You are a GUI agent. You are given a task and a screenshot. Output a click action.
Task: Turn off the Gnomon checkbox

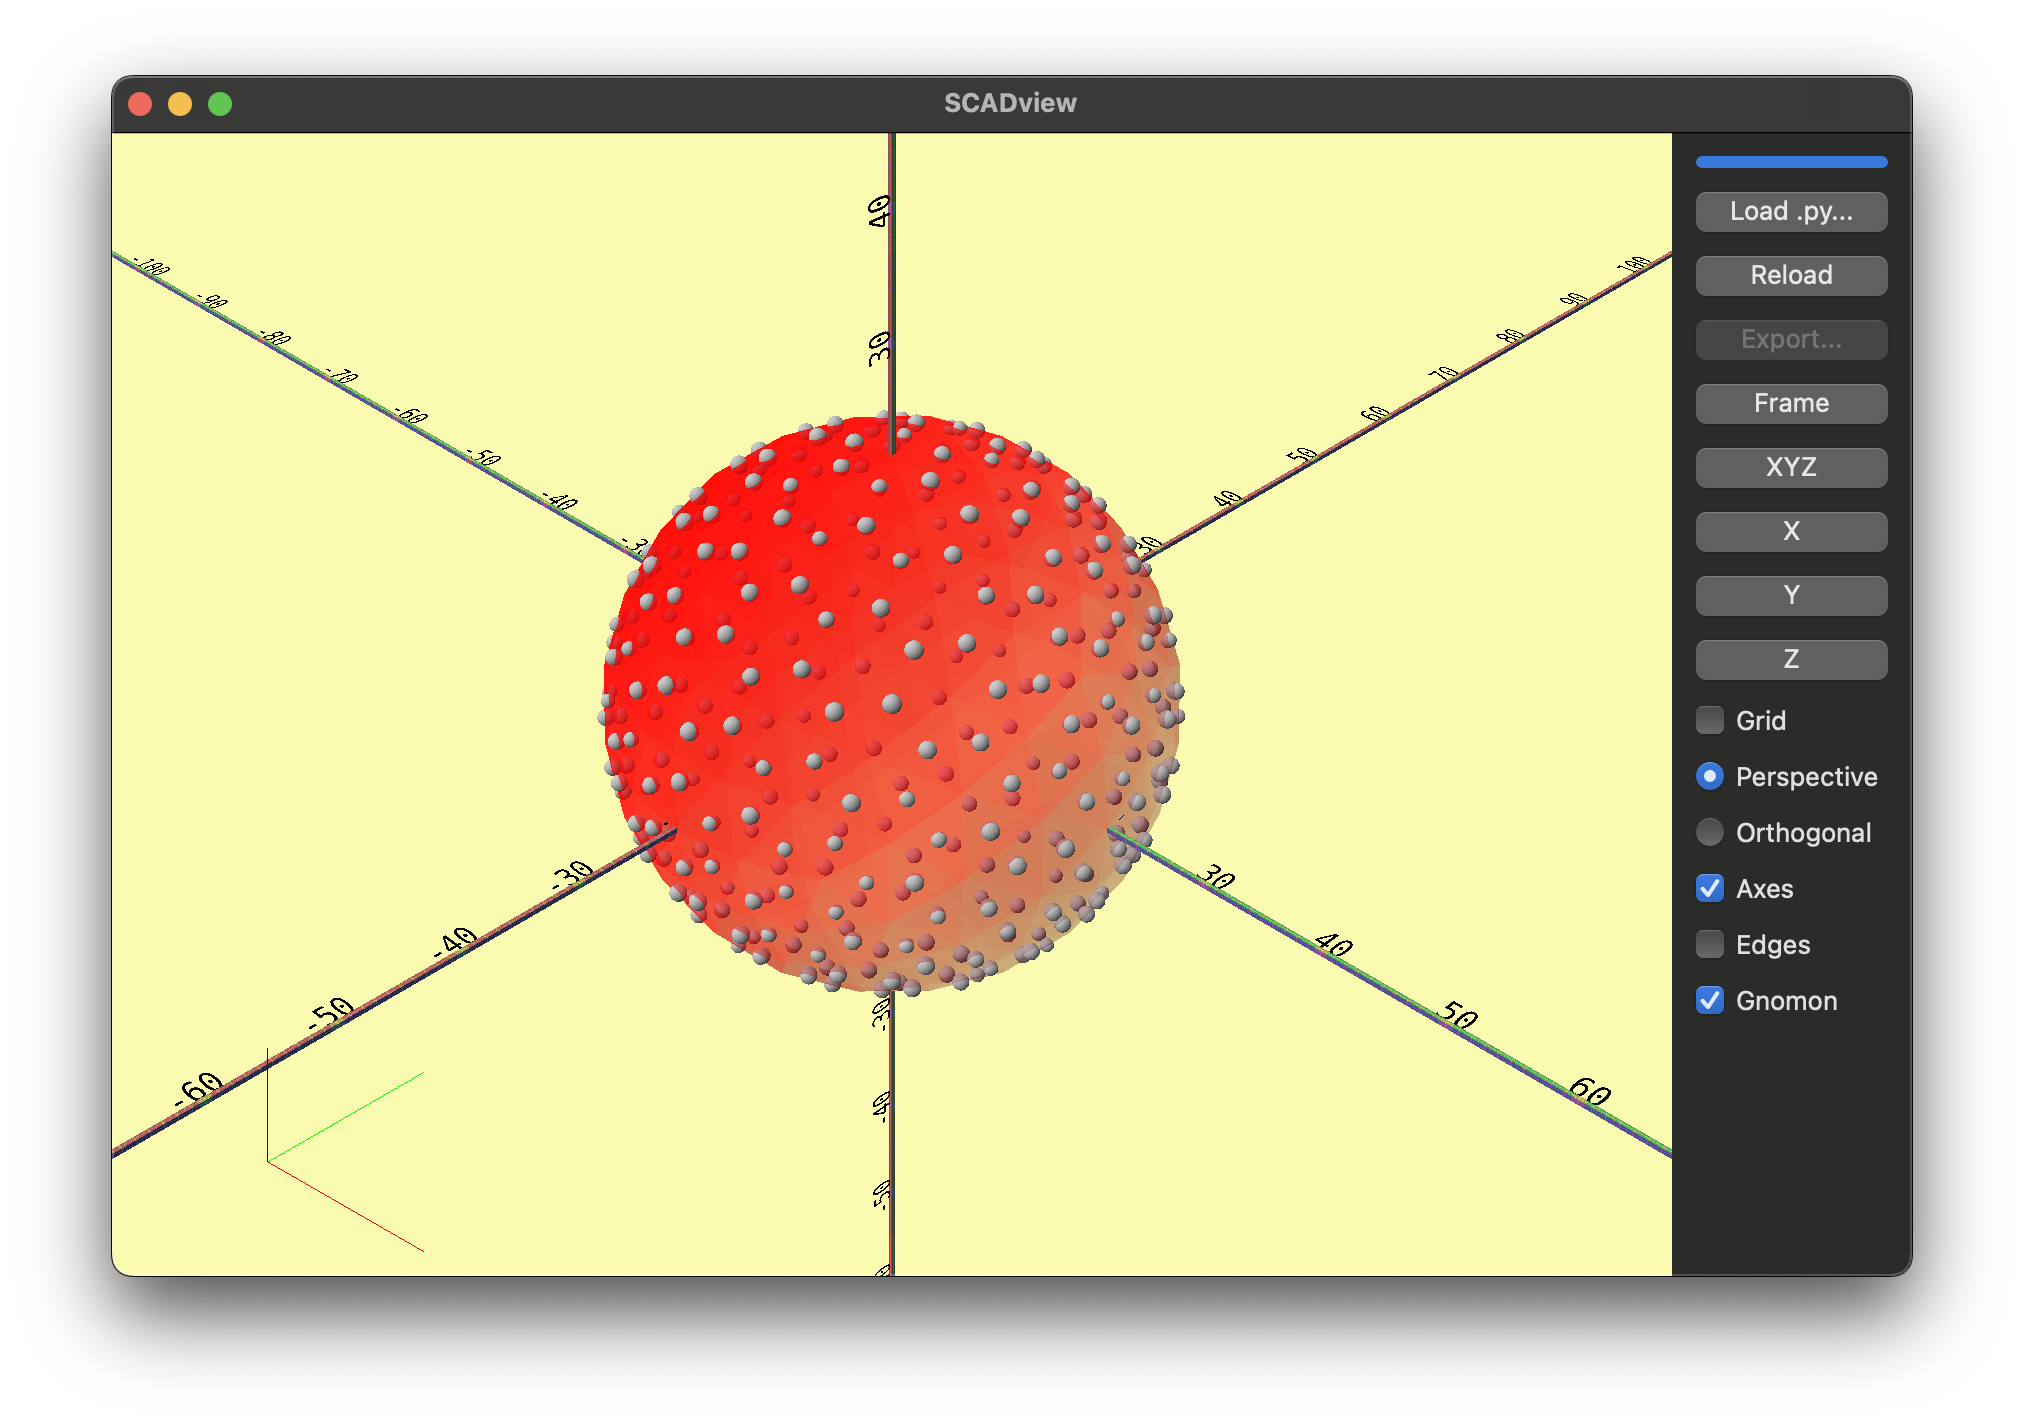1710,1000
